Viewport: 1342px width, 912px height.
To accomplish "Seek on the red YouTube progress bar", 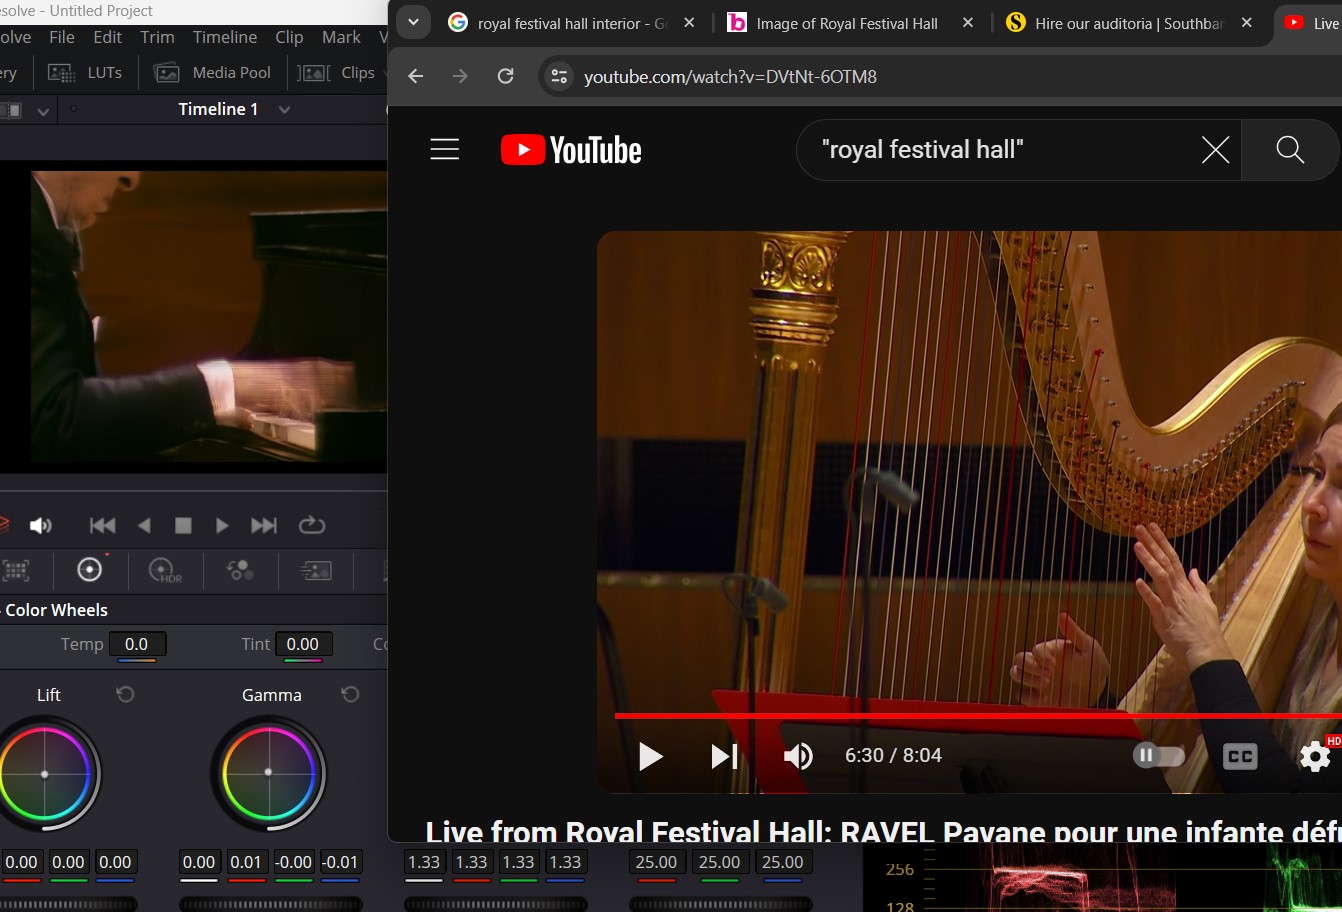I will (x=977, y=716).
